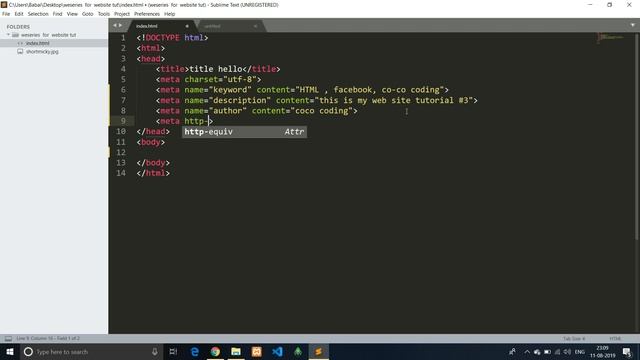Viewport: 640px width, 360px height.
Task: Open the Edit menu
Action: point(19,14)
